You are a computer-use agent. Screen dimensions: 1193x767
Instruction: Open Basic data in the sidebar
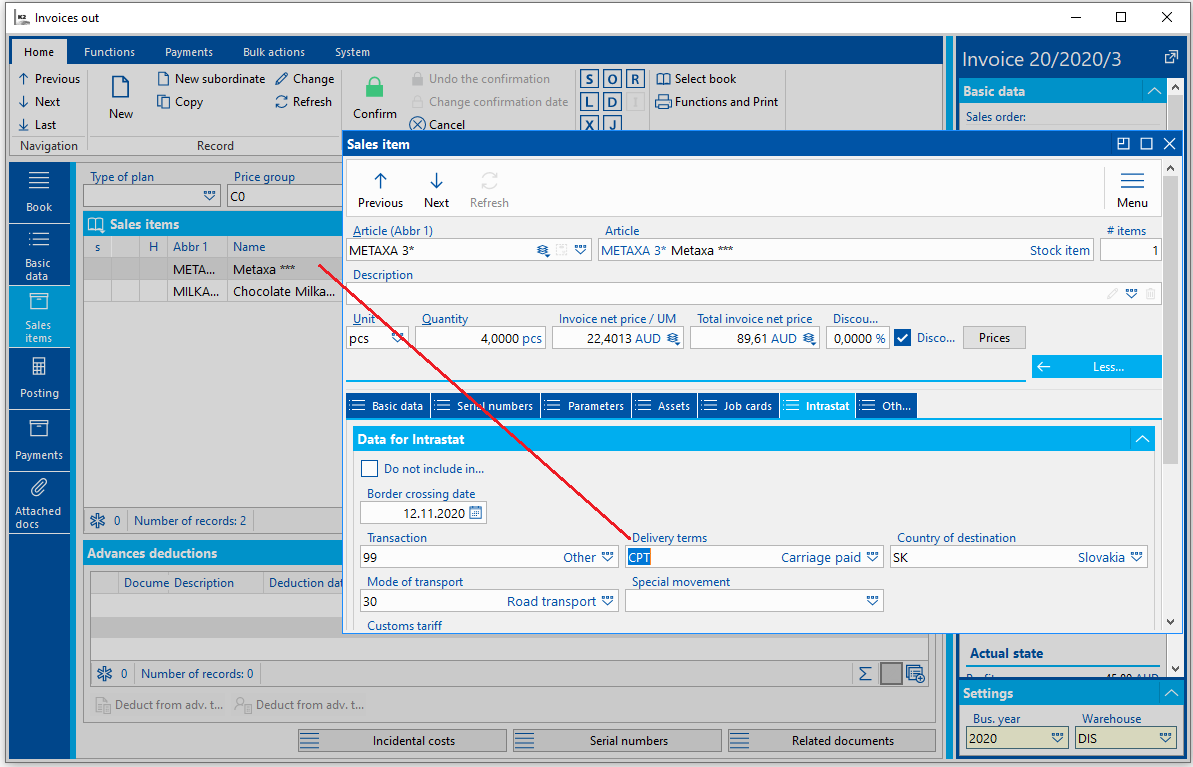(x=39, y=255)
